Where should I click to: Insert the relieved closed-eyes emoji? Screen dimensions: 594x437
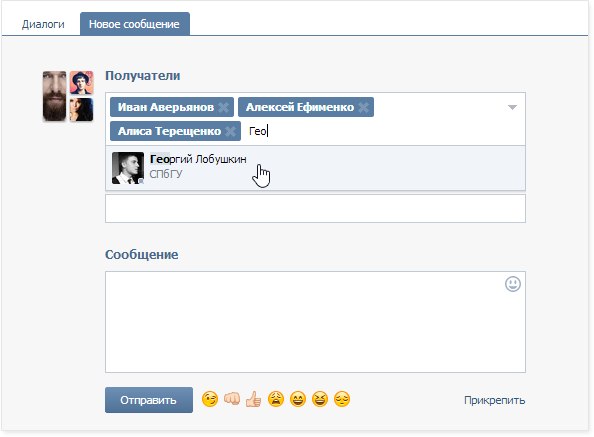coord(342,400)
